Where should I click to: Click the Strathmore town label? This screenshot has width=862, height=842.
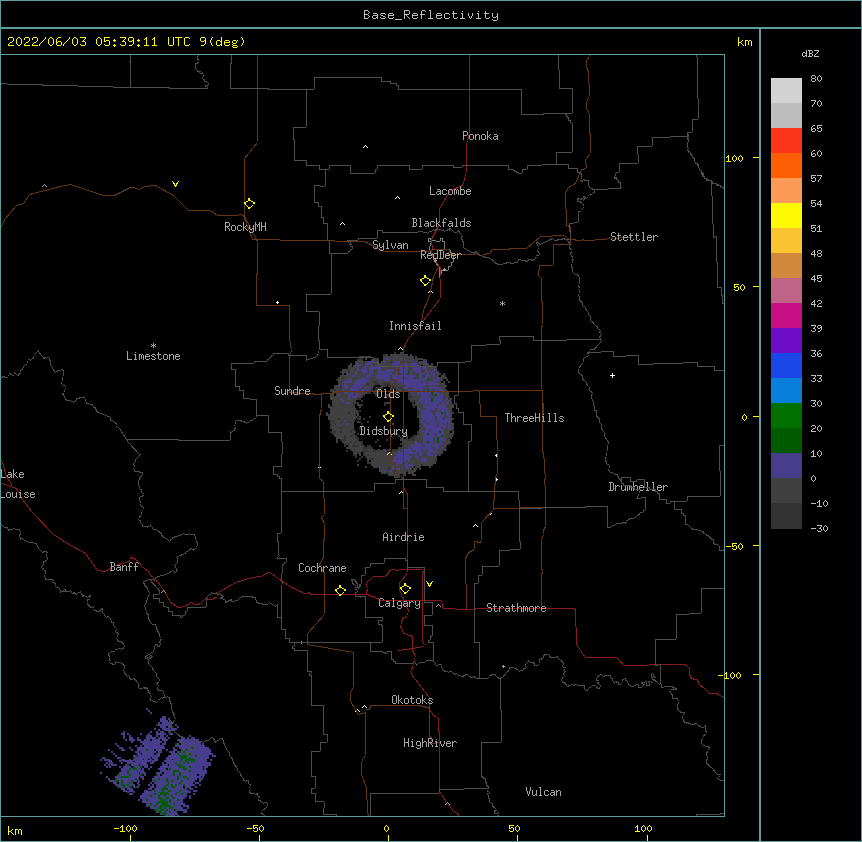pyautogui.click(x=516, y=608)
